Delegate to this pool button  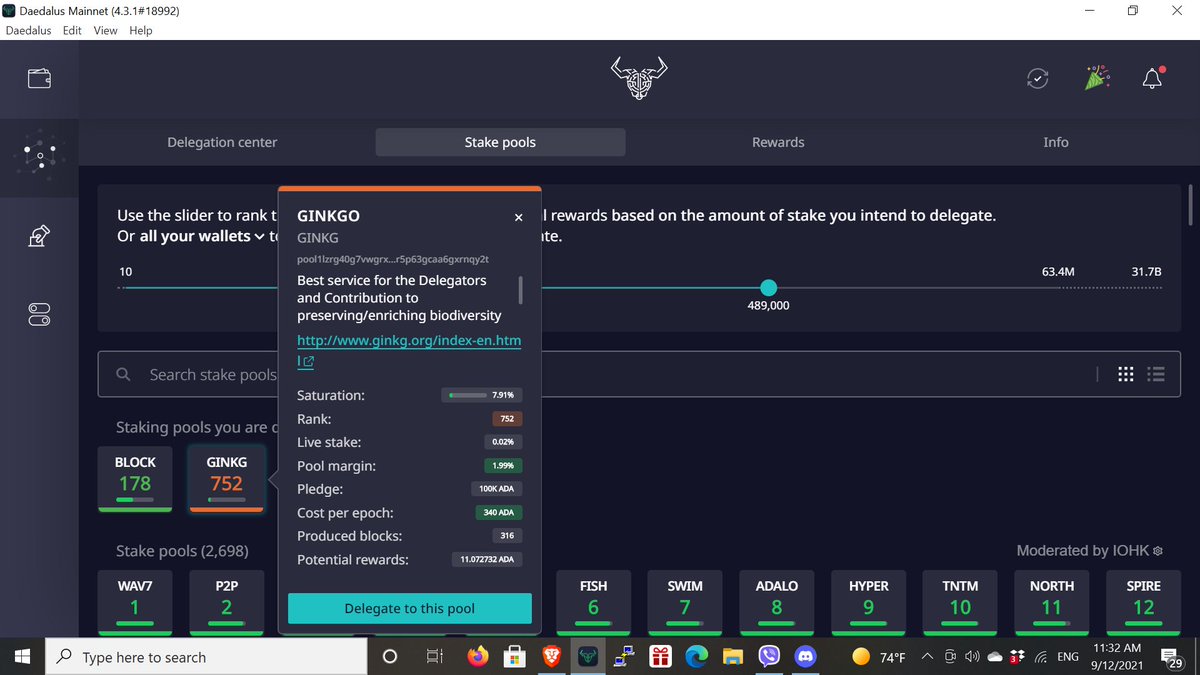click(x=410, y=608)
